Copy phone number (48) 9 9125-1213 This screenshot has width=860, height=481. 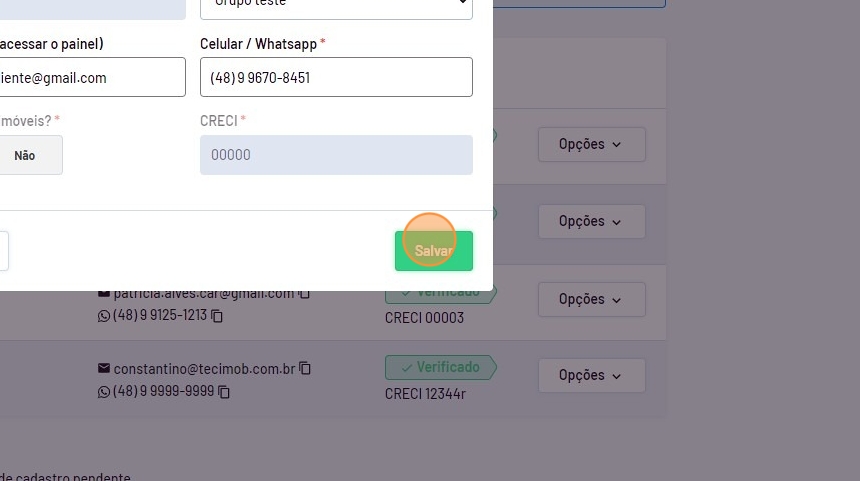[217, 316]
